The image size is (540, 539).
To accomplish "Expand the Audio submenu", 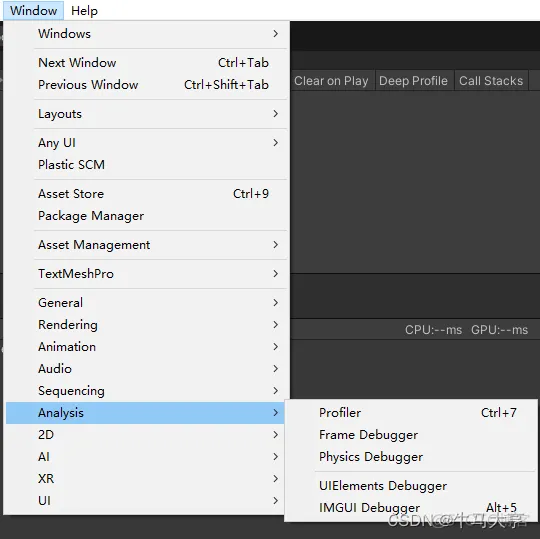I will 145,369.
